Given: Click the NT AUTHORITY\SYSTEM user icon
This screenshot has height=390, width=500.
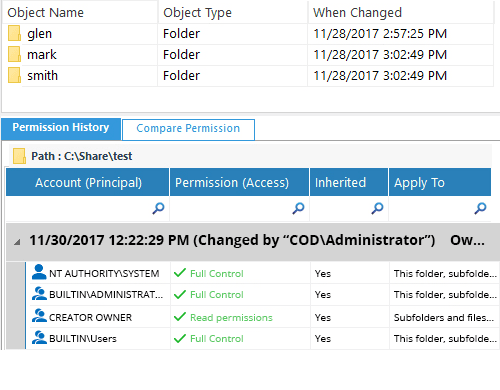Looking at the screenshot, I should click(x=39, y=272).
